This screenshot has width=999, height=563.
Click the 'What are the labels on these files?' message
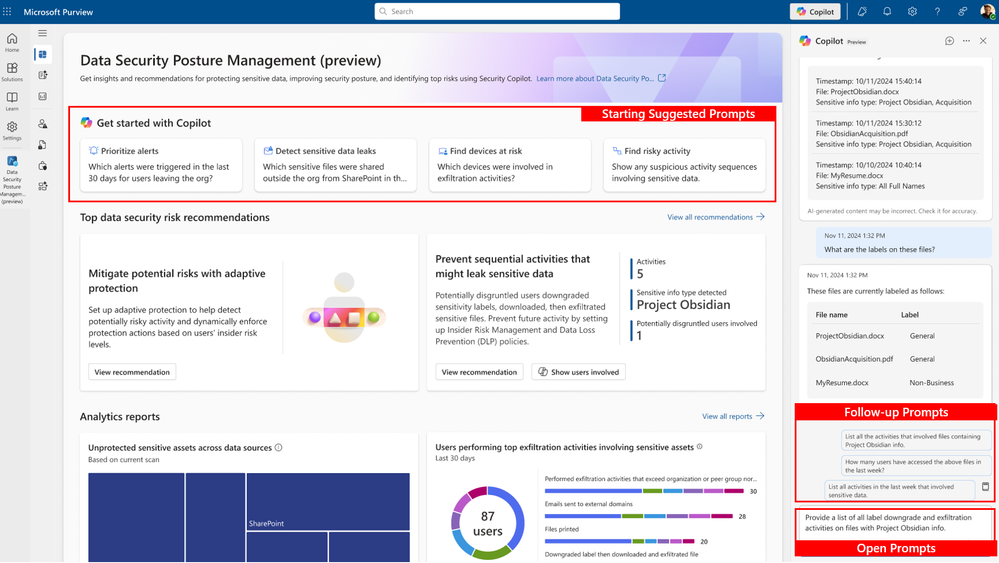pyautogui.click(x=903, y=243)
